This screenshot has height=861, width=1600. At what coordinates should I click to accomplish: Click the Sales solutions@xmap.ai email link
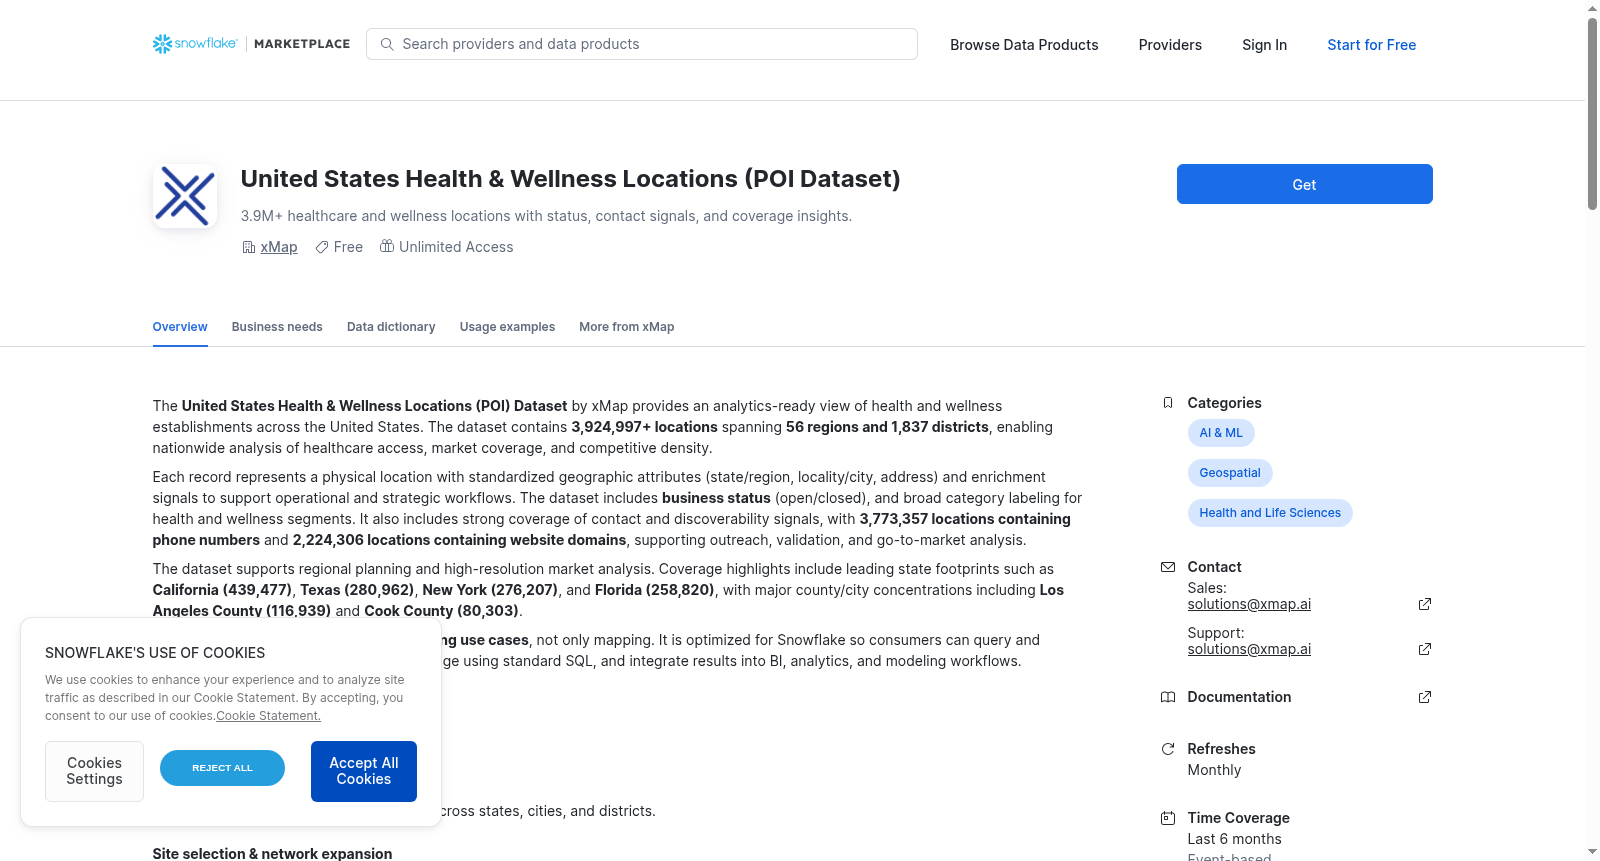(1249, 604)
